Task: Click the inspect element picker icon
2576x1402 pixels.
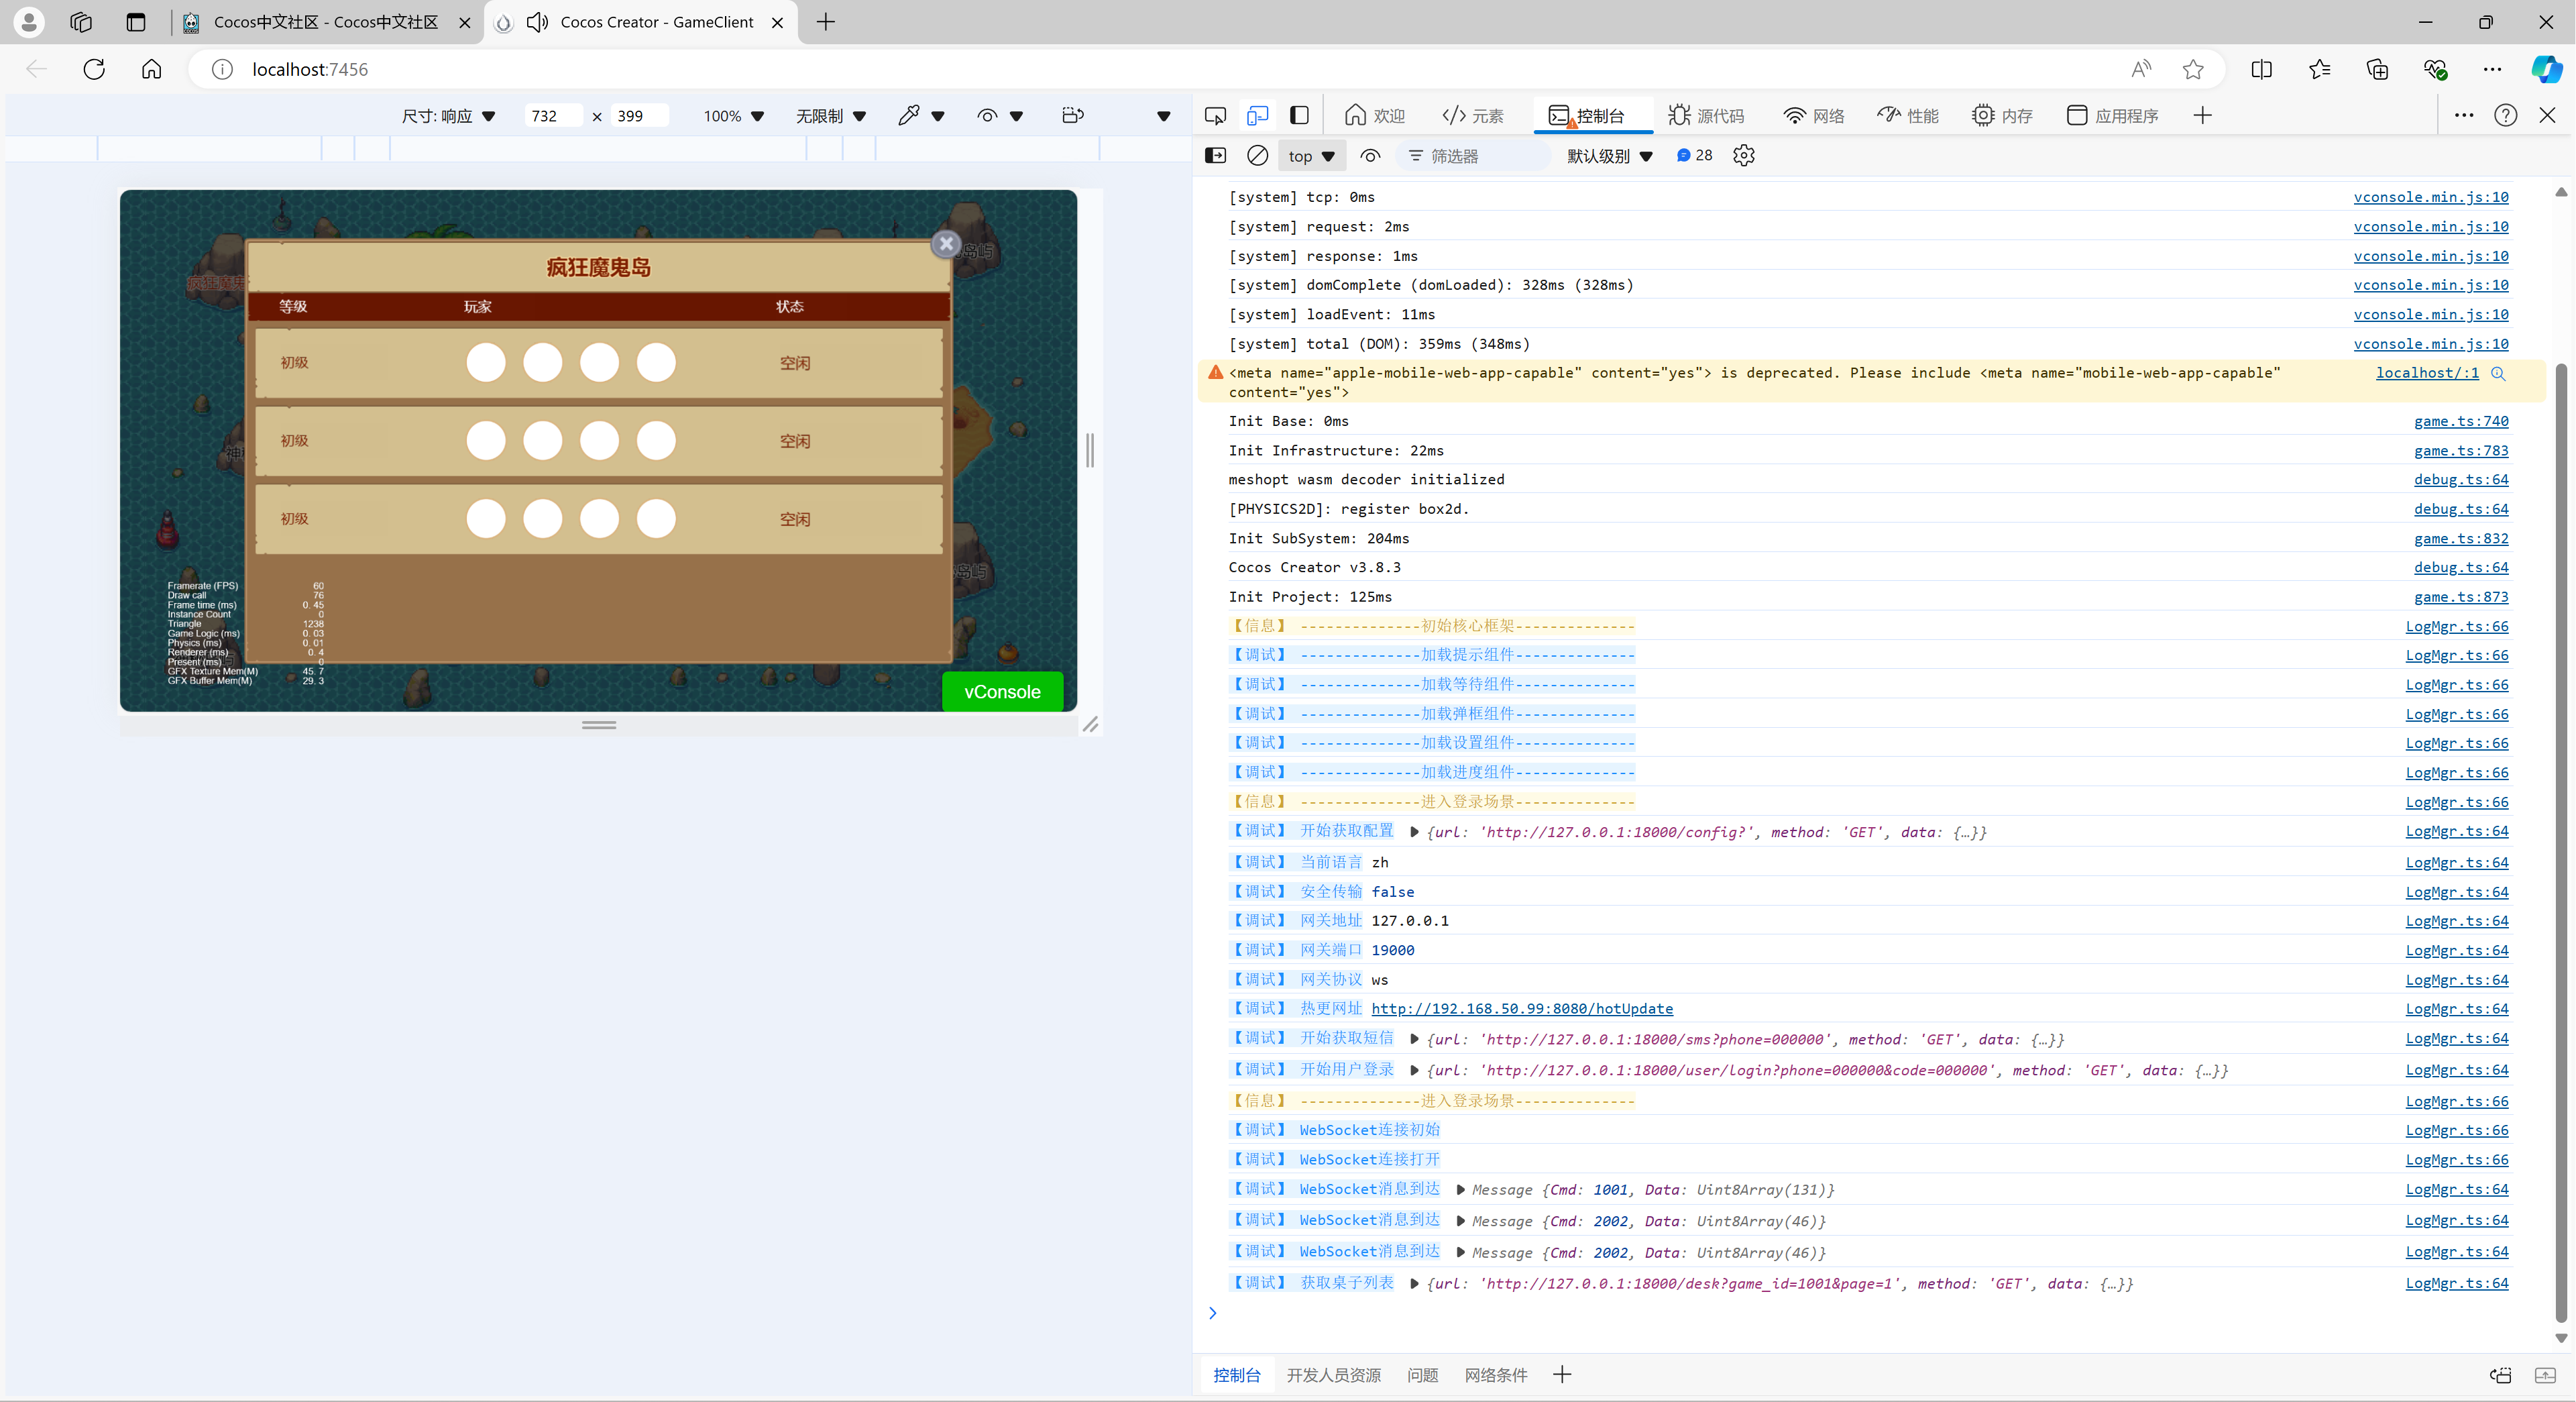Action: [x=1215, y=115]
